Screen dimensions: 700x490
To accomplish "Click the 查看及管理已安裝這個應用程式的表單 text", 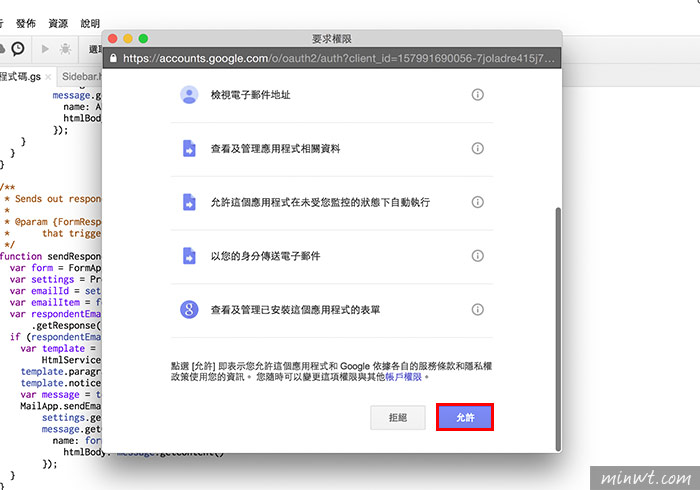I will coord(295,309).
